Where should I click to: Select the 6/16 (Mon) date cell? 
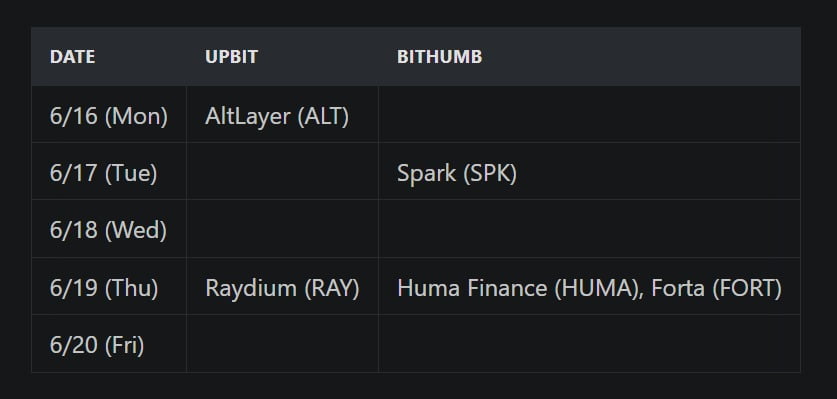(x=109, y=115)
